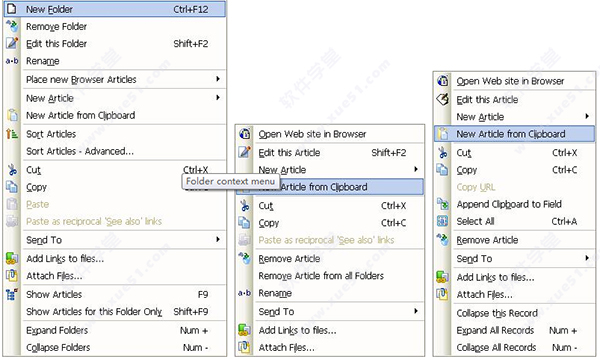
Task: Click the globe icon in middle article menu
Action: [245, 134]
